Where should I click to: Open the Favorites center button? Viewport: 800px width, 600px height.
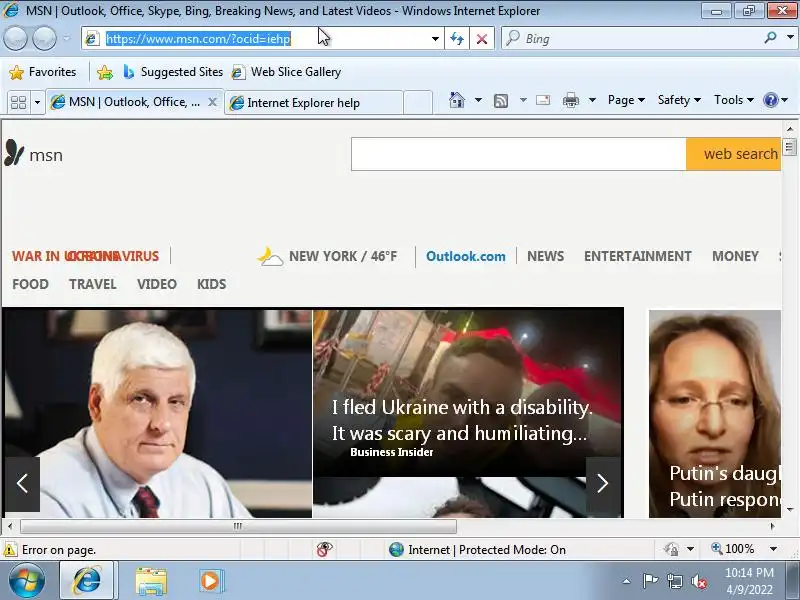point(43,72)
